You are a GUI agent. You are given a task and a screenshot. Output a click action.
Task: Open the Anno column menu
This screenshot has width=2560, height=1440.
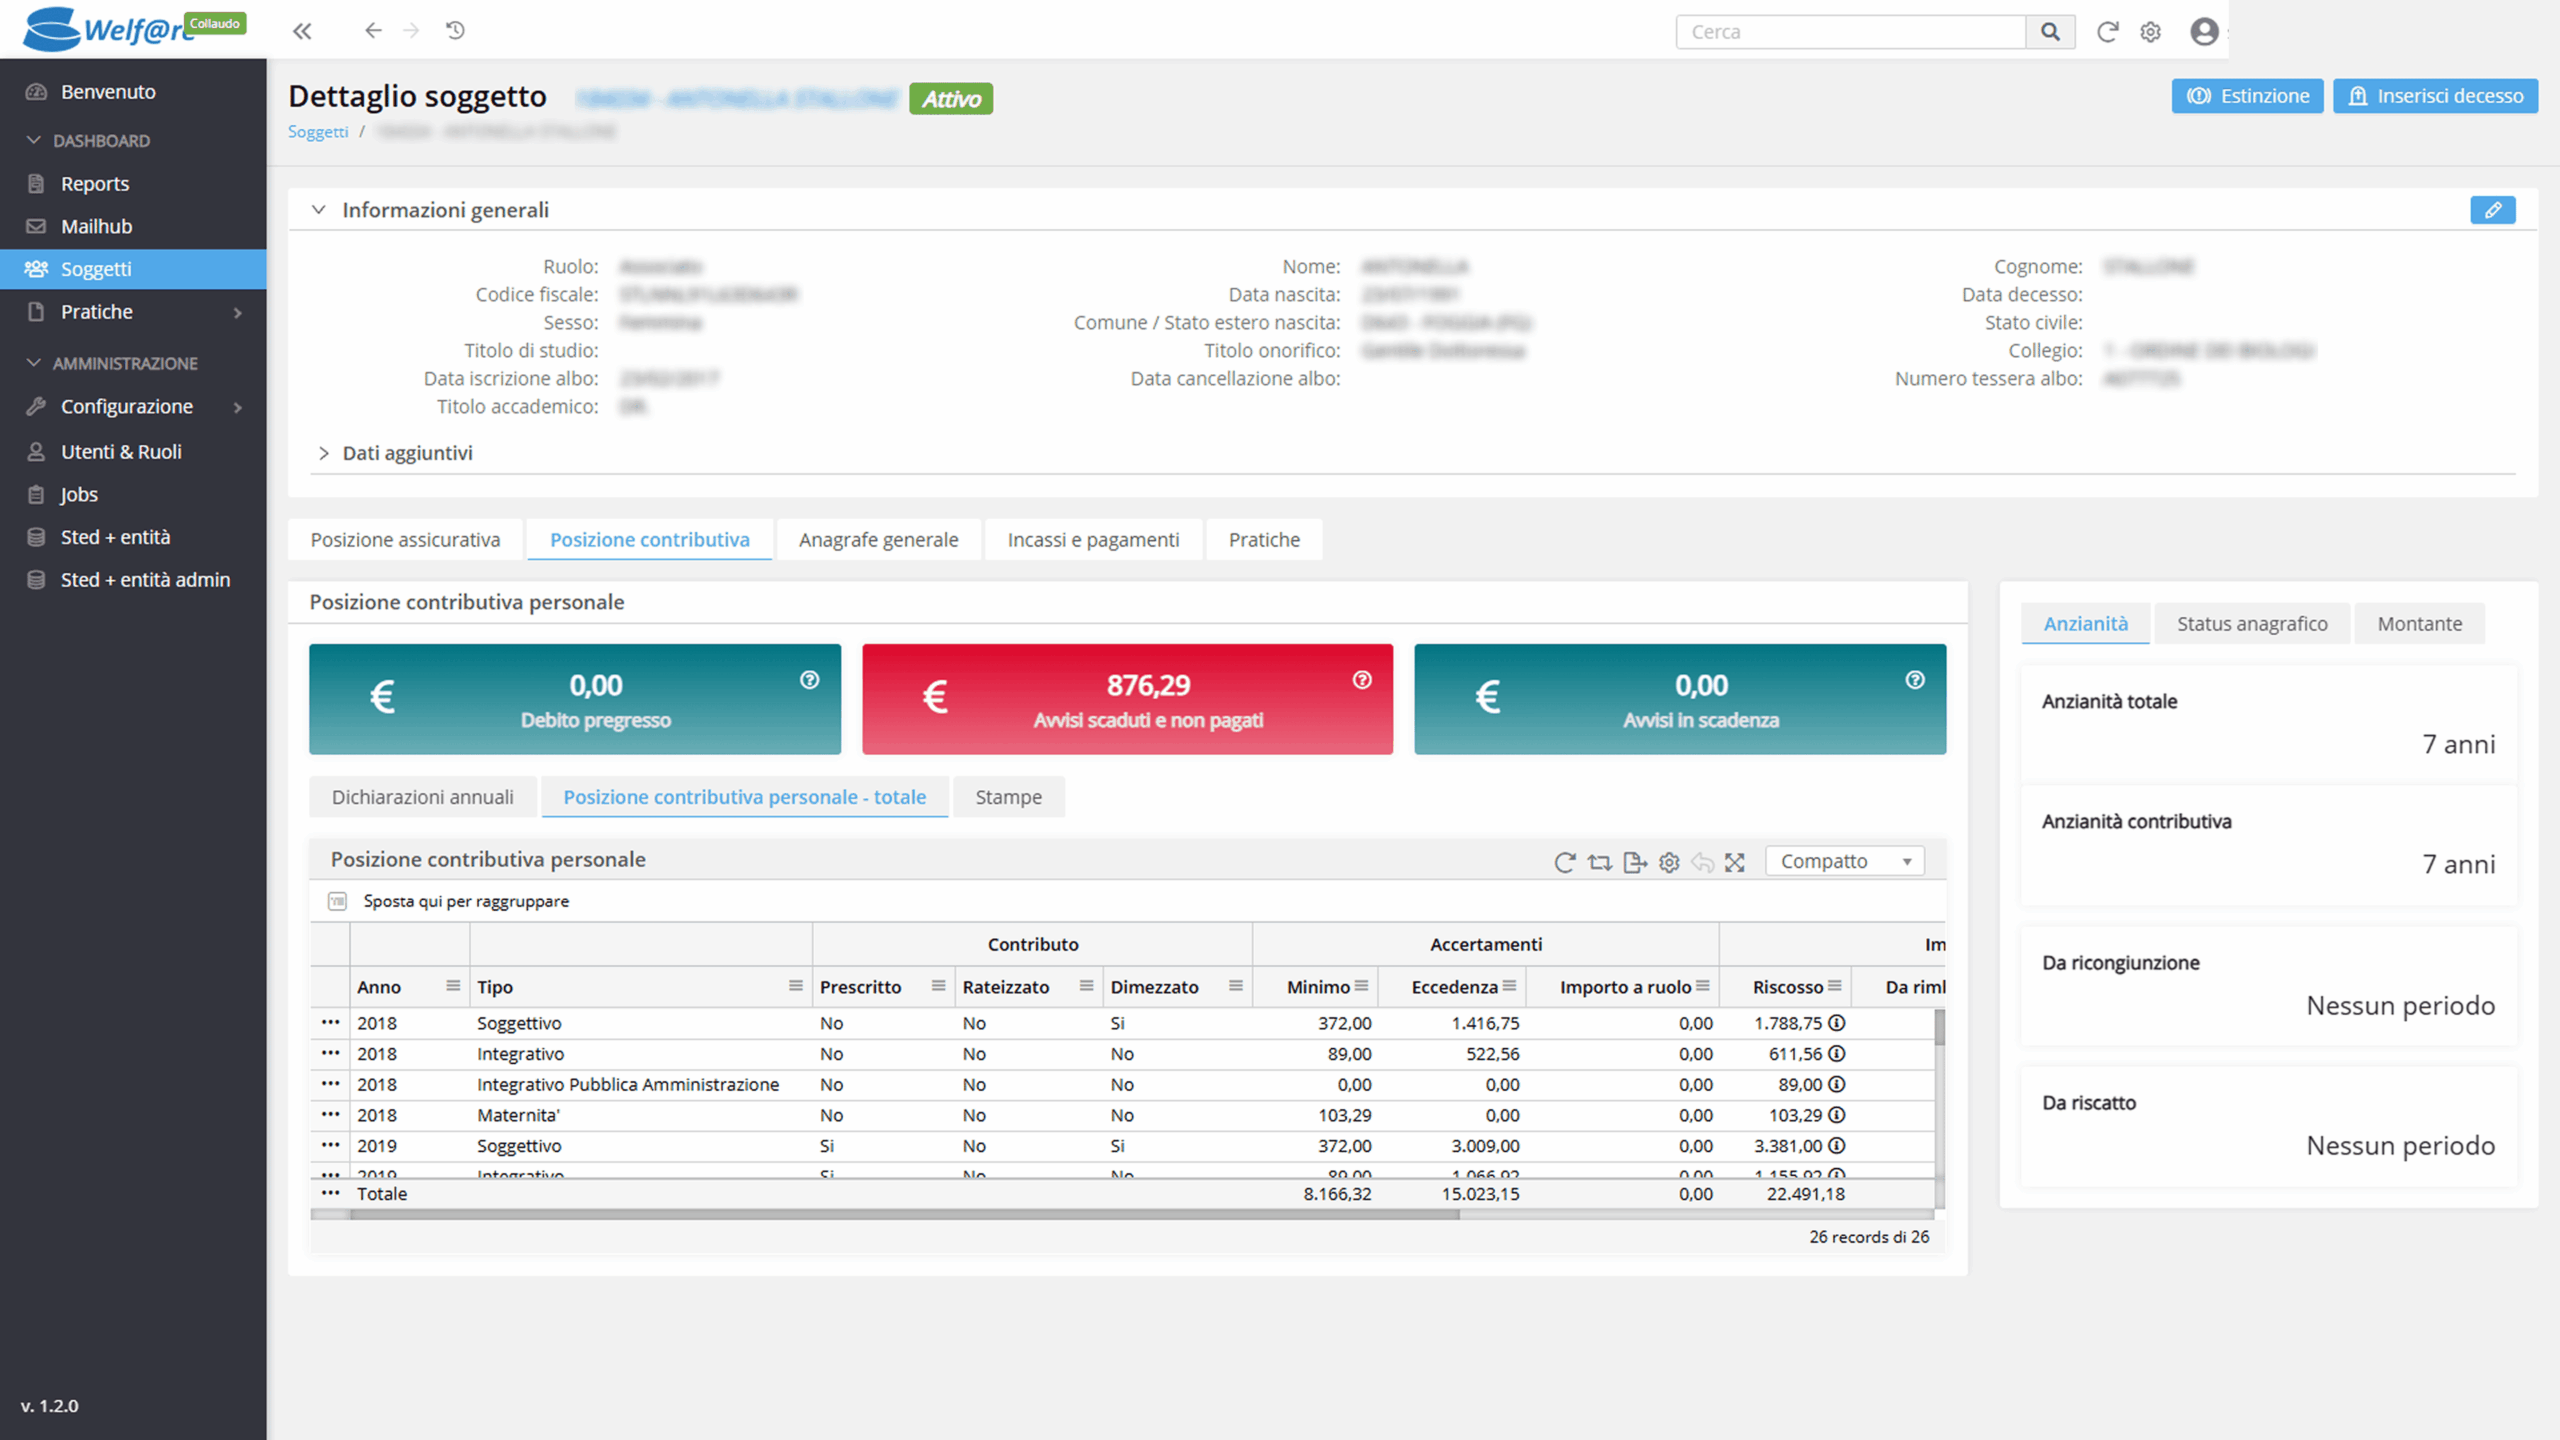pyautogui.click(x=453, y=987)
